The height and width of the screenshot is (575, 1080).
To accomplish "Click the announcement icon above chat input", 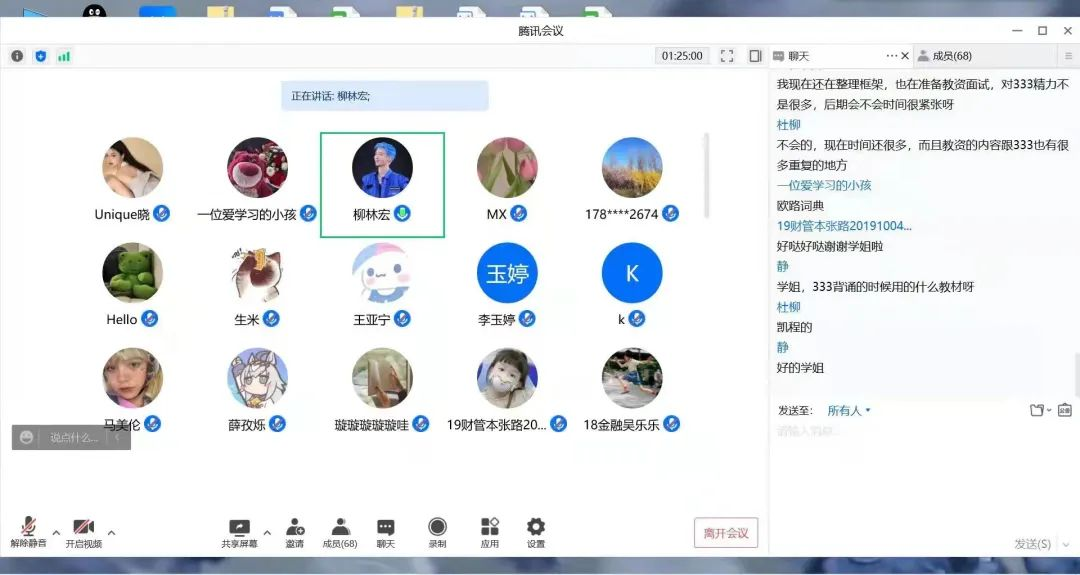I will point(1065,410).
